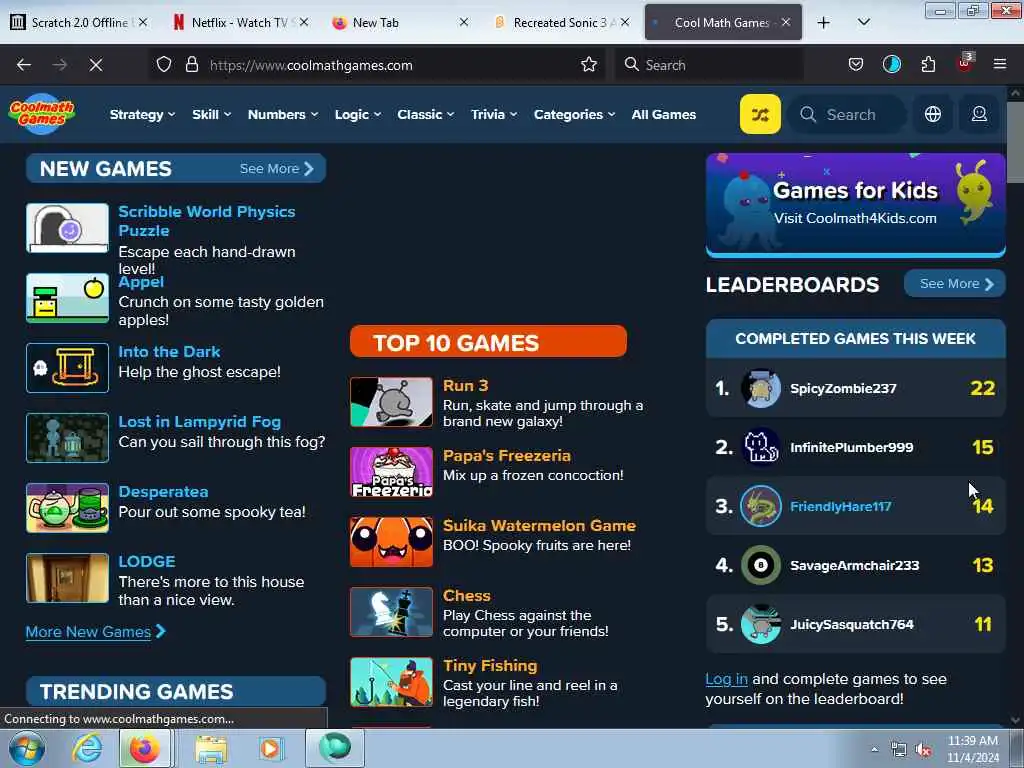Open the Tiny Fishing title link
The height and width of the screenshot is (768, 1024).
tap(490, 665)
